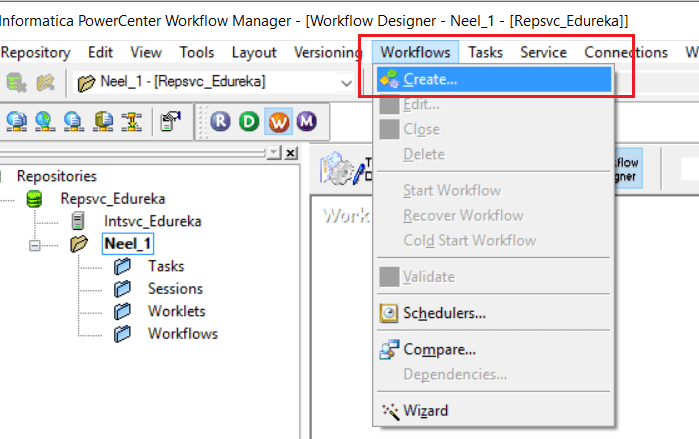Open the Connections menu
The width and height of the screenshot is (699, 439).
[x=626, y=53]
